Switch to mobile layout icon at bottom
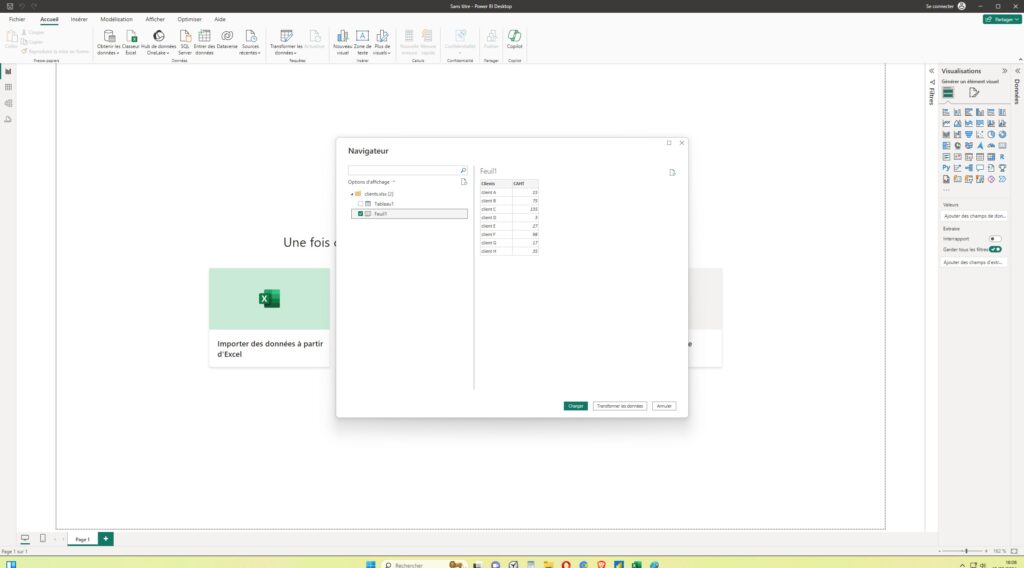 (x=43, y=539)
